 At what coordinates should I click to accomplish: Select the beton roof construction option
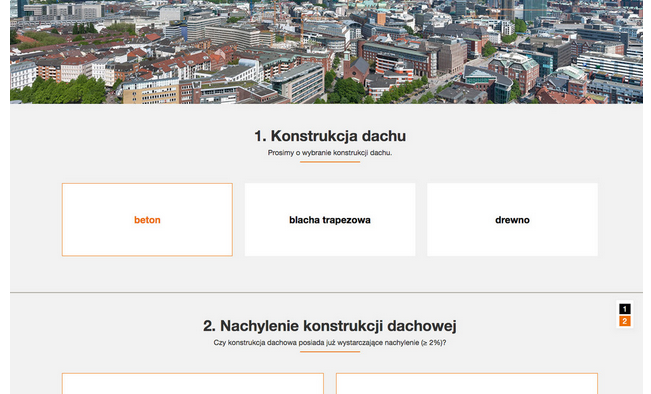(x=147, y=220)
